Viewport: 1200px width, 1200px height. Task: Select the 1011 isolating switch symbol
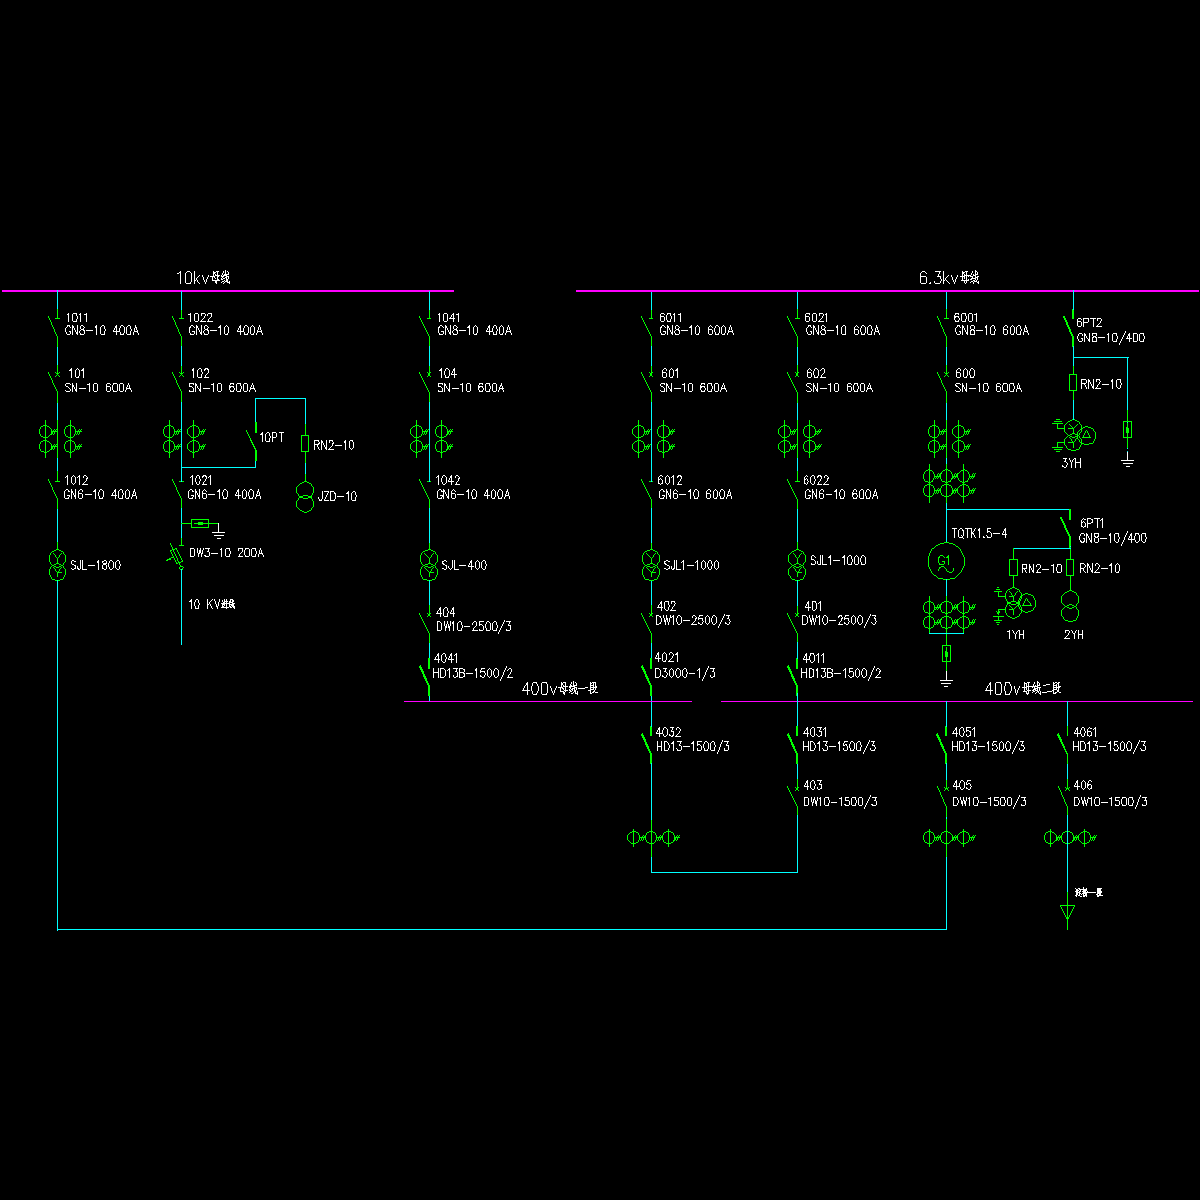pyautogui.click(x=54, y=324)
